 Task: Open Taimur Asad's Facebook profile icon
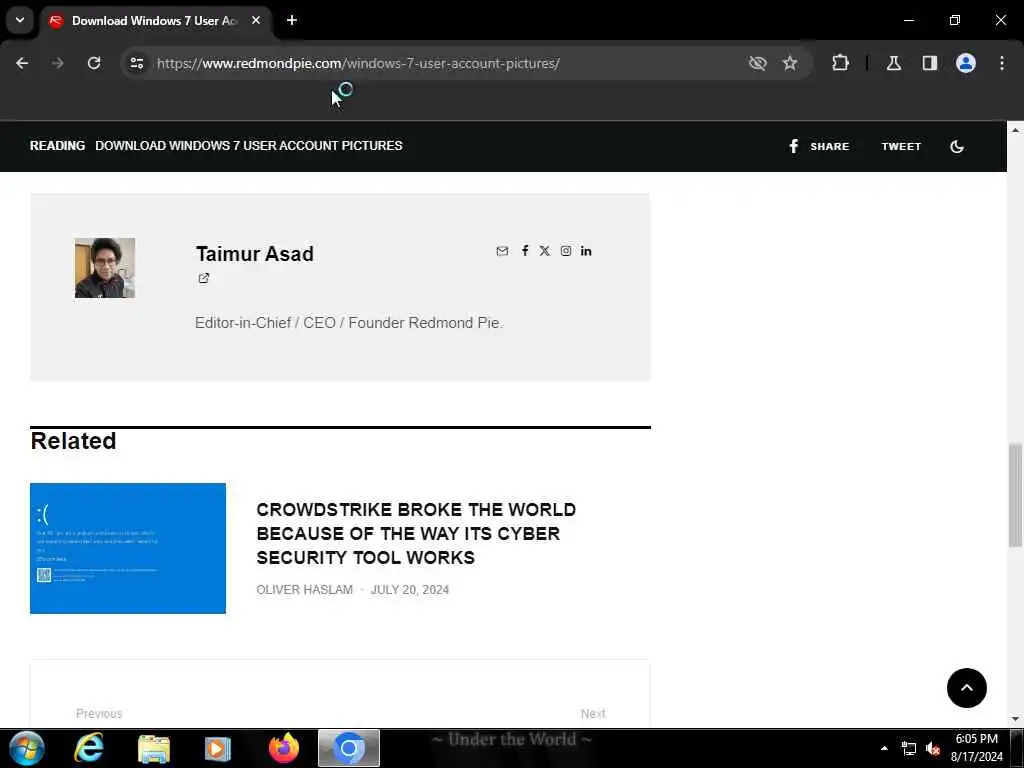click(525, 251)
